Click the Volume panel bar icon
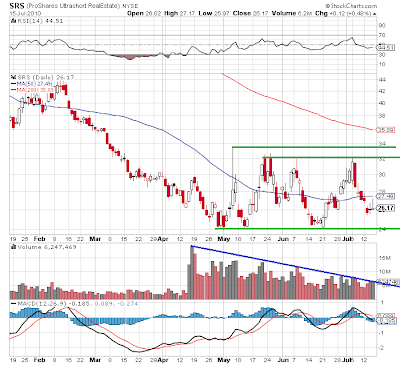This screenshot has width=400, height=365. [14, 247]
